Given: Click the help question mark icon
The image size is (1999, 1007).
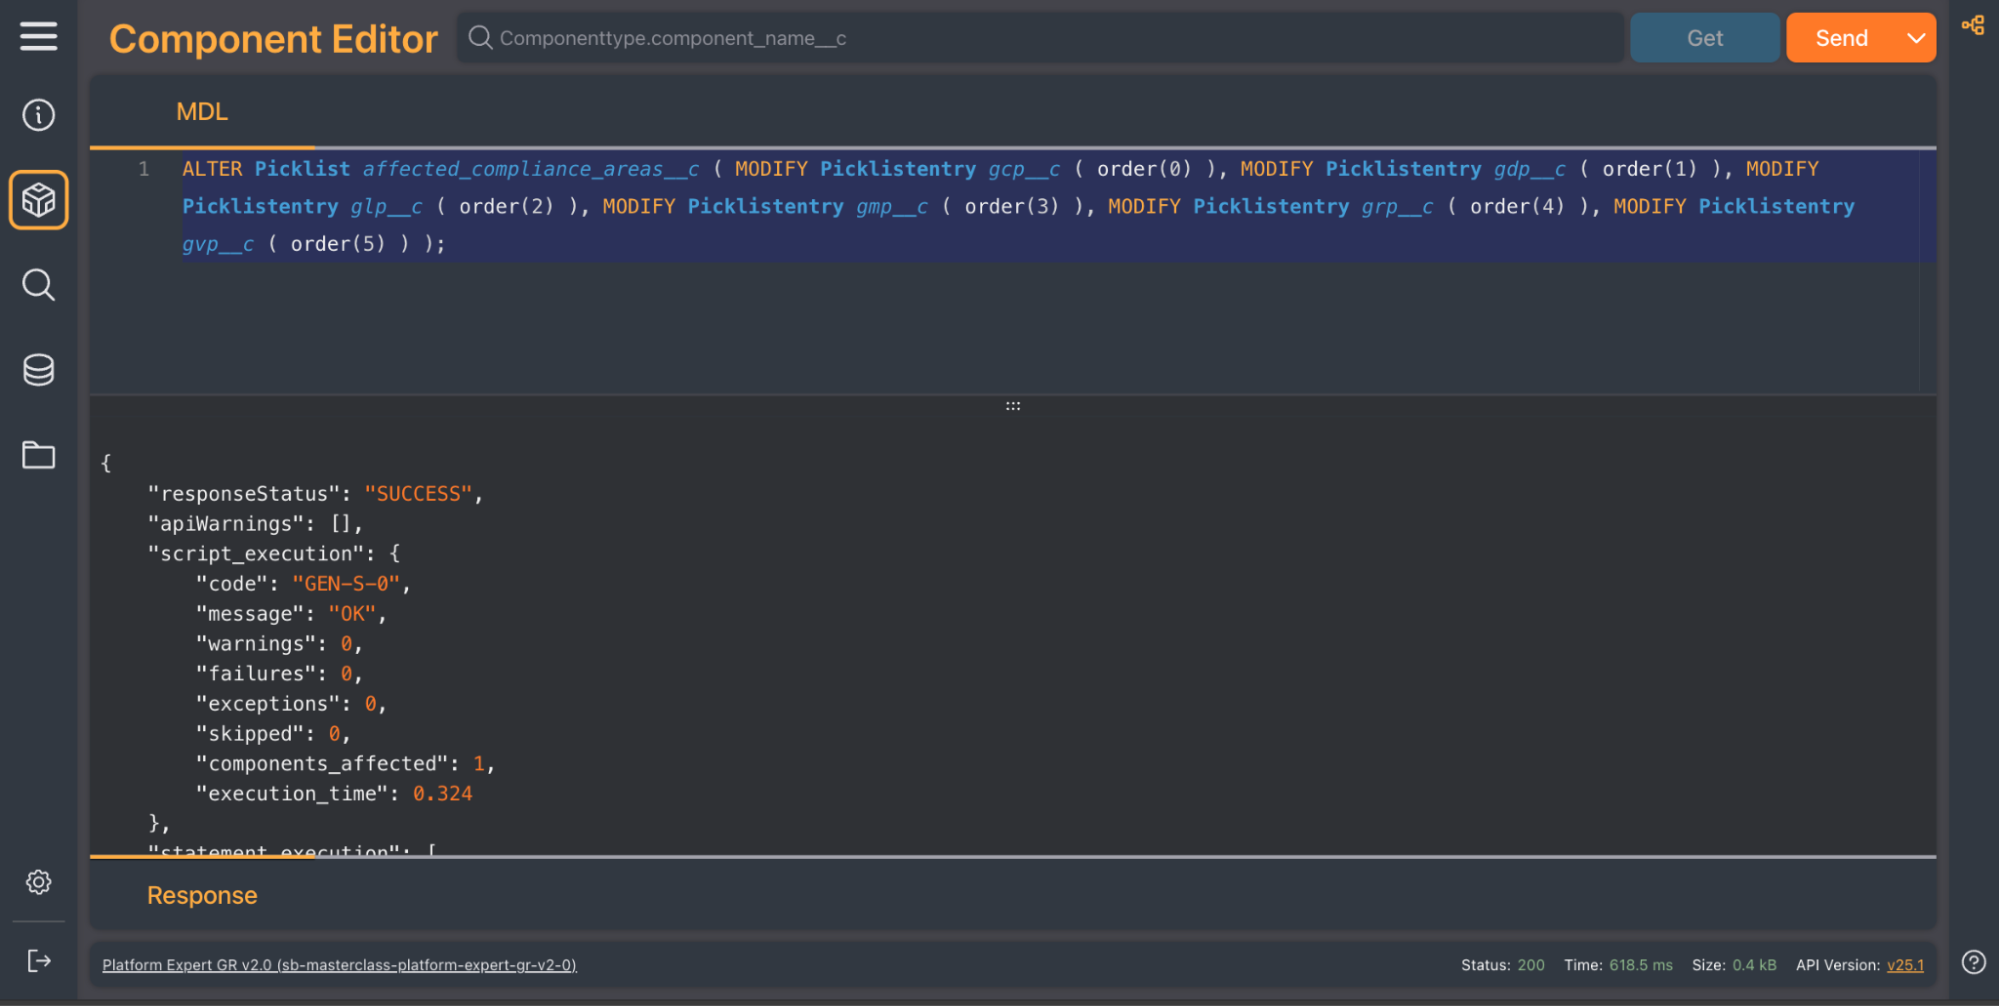Looking at the screenshot, I should coord(1973,962).
